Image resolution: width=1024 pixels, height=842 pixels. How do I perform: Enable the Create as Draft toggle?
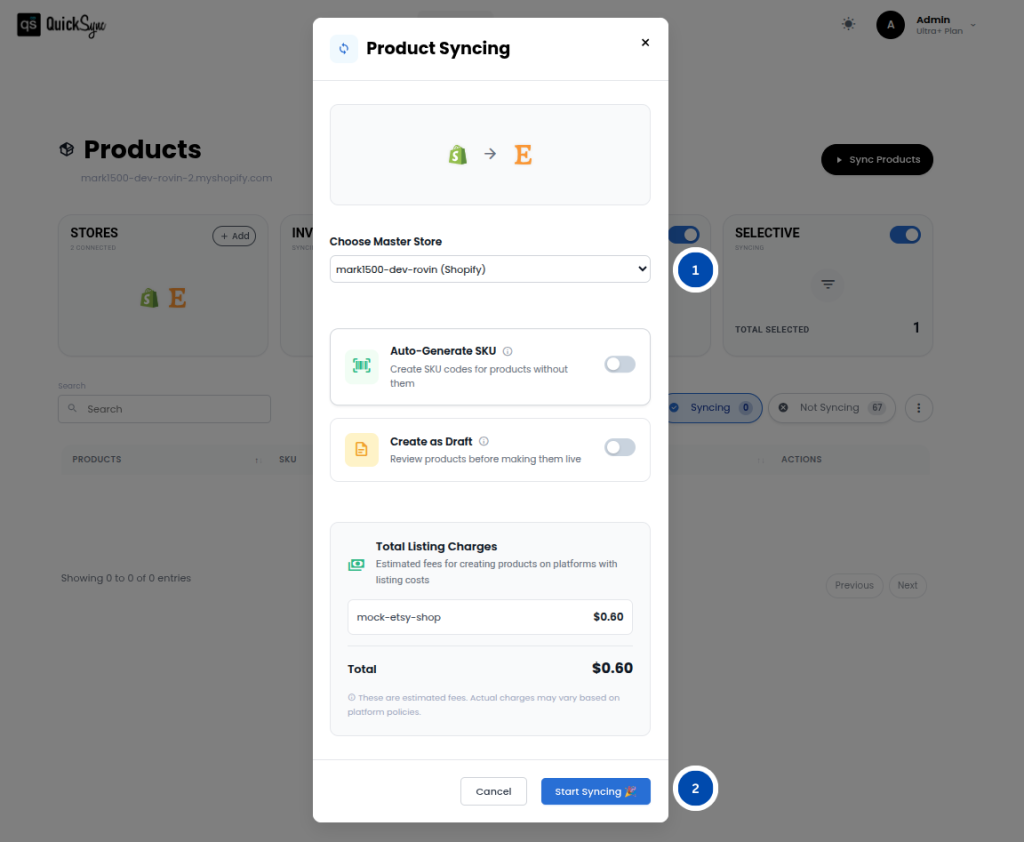coord(619,449)
